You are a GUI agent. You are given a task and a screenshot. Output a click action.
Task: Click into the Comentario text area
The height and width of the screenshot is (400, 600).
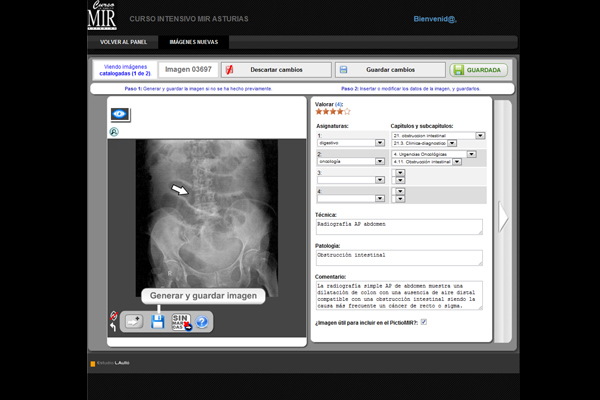399,296
